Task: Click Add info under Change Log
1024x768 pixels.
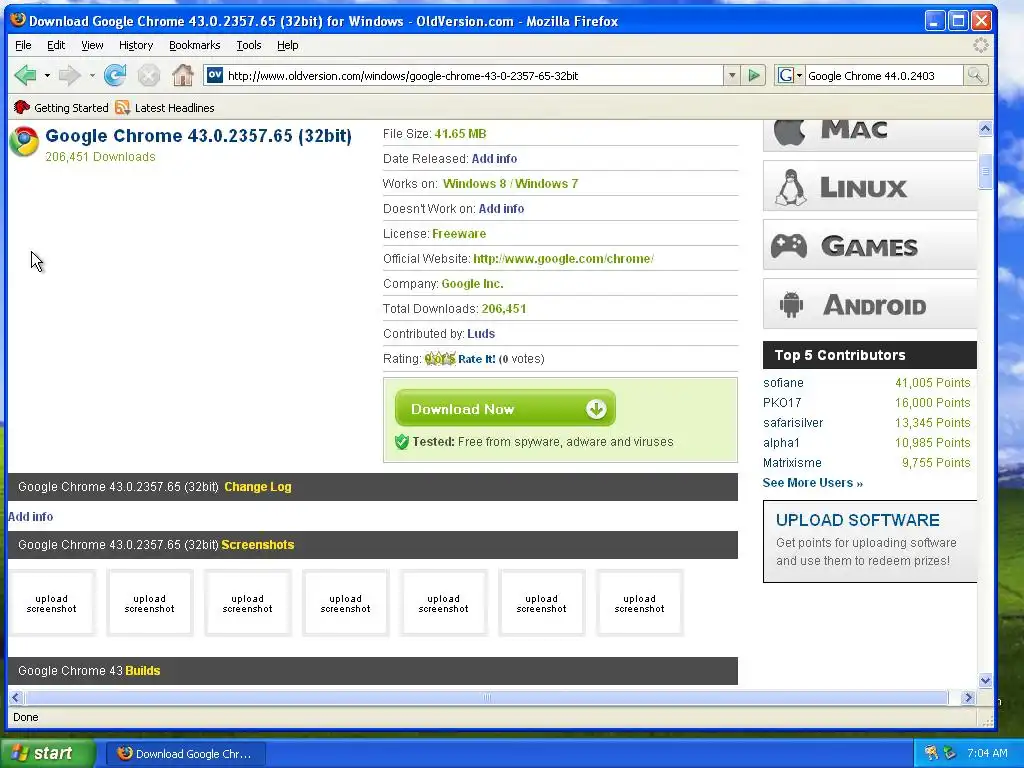Action: tap(31, 517)
